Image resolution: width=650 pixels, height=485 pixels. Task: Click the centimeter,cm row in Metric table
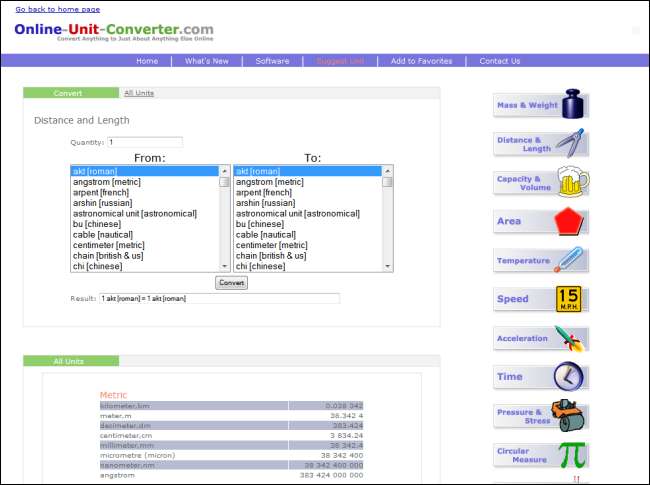click(231, 436)
